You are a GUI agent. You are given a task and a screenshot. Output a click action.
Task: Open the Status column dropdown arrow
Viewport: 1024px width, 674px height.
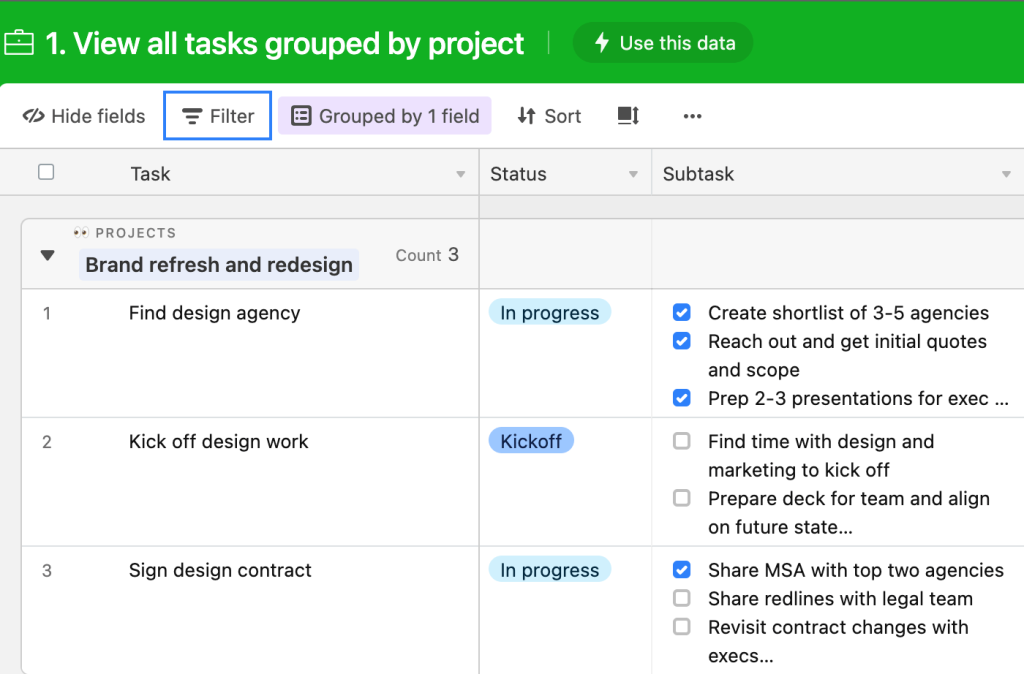pyautogui.click(x=633, y=174)
